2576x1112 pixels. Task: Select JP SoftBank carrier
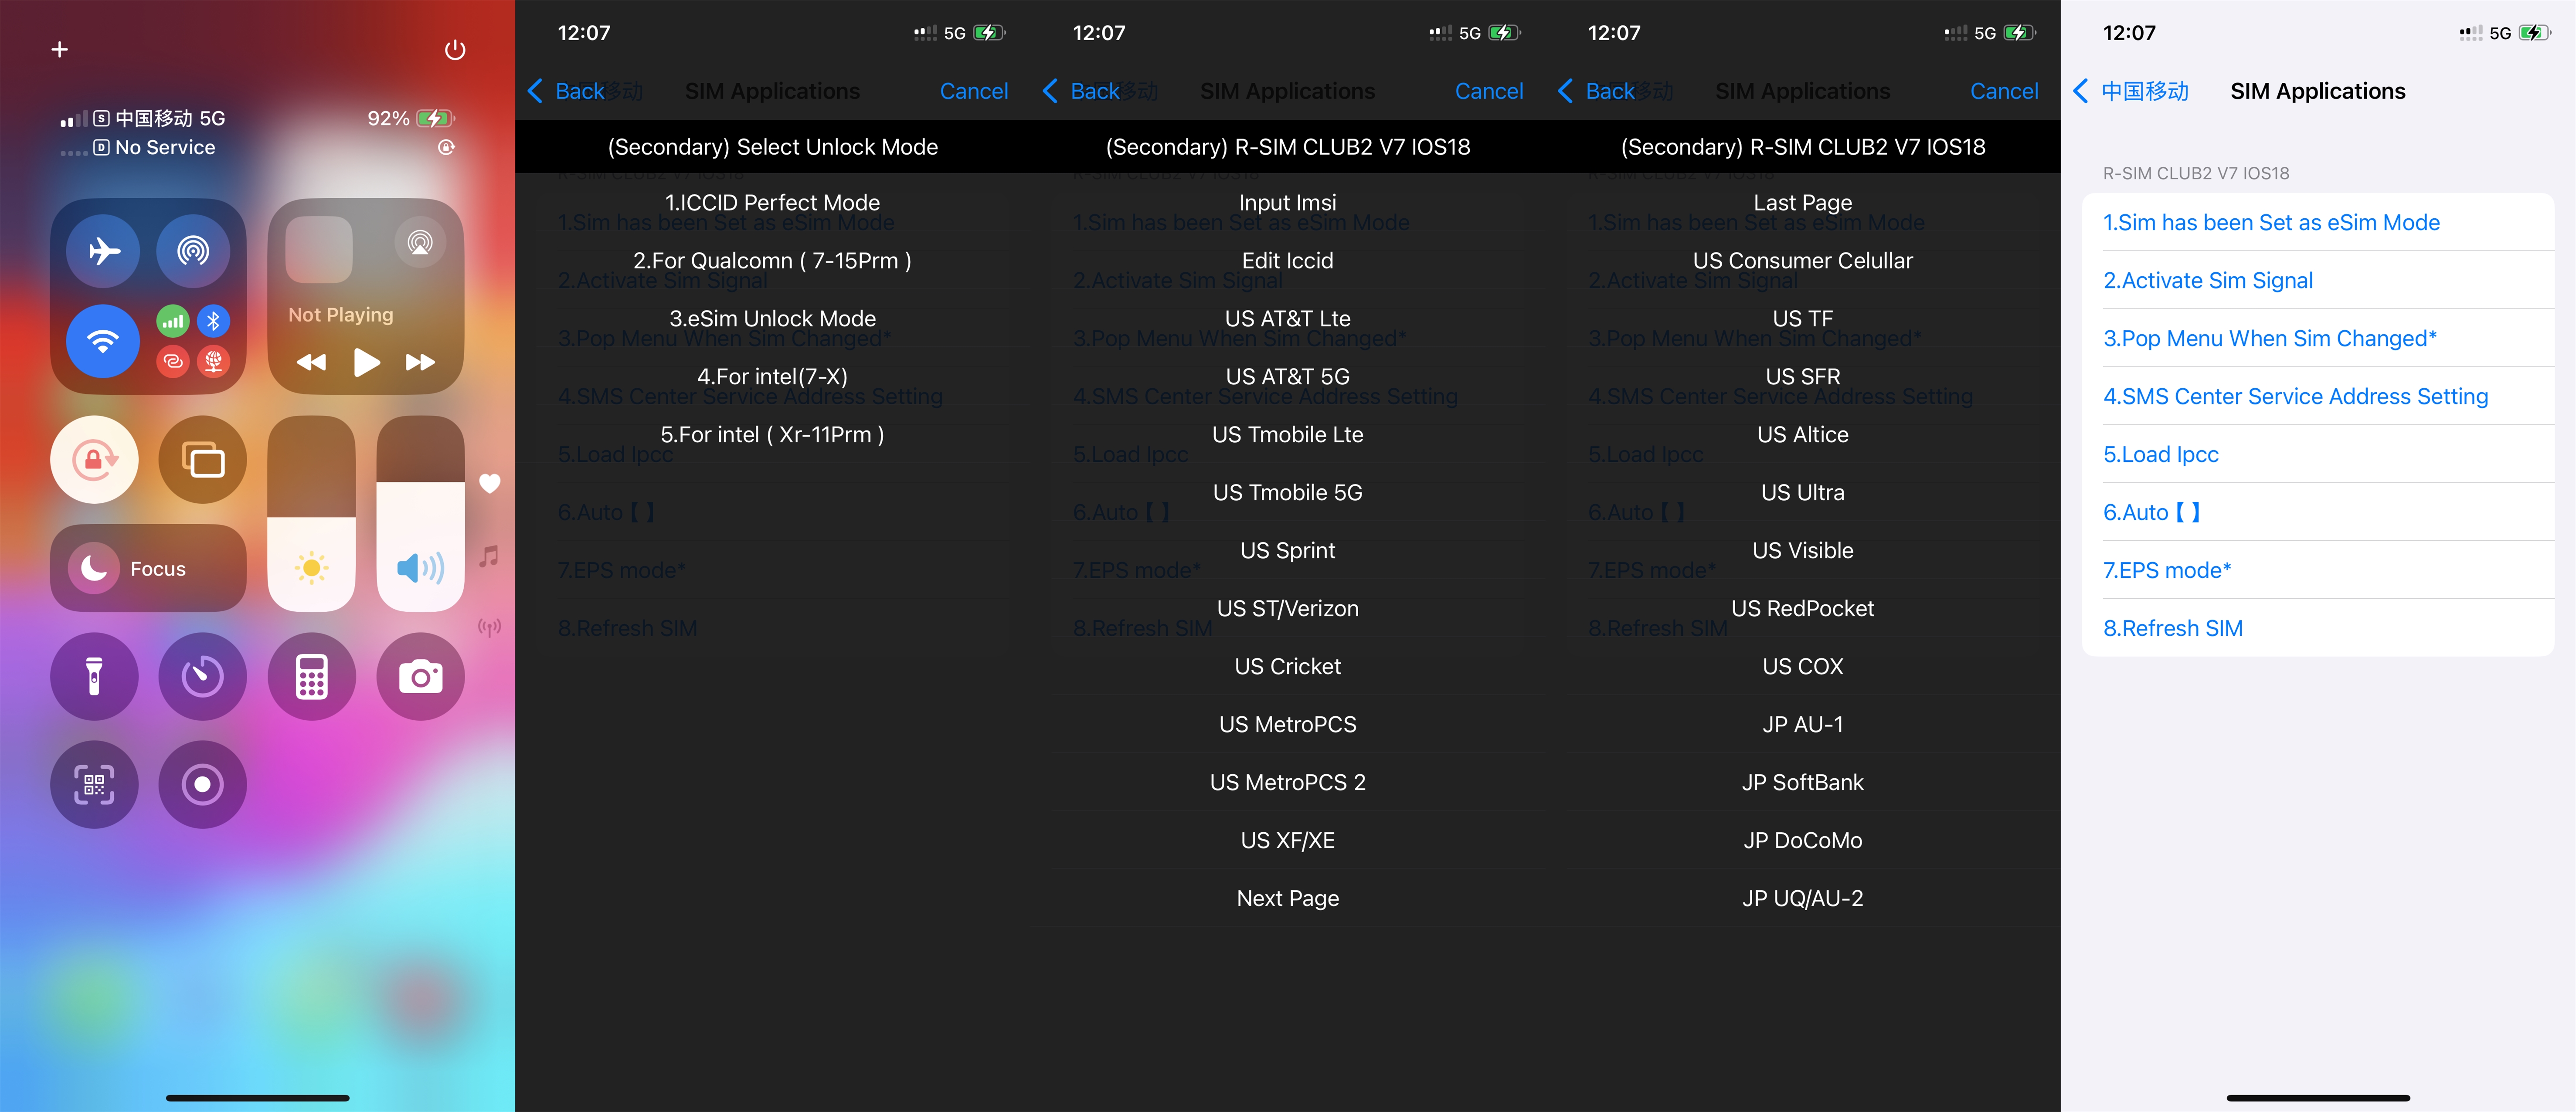click(1803, 783)
